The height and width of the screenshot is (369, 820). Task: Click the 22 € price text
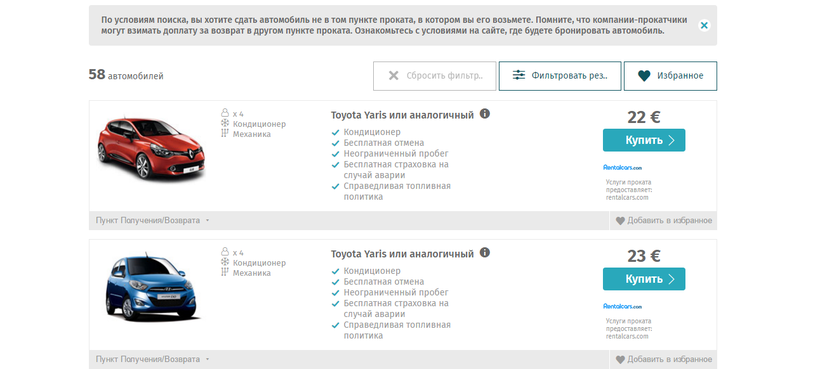(x=644, y=117)
